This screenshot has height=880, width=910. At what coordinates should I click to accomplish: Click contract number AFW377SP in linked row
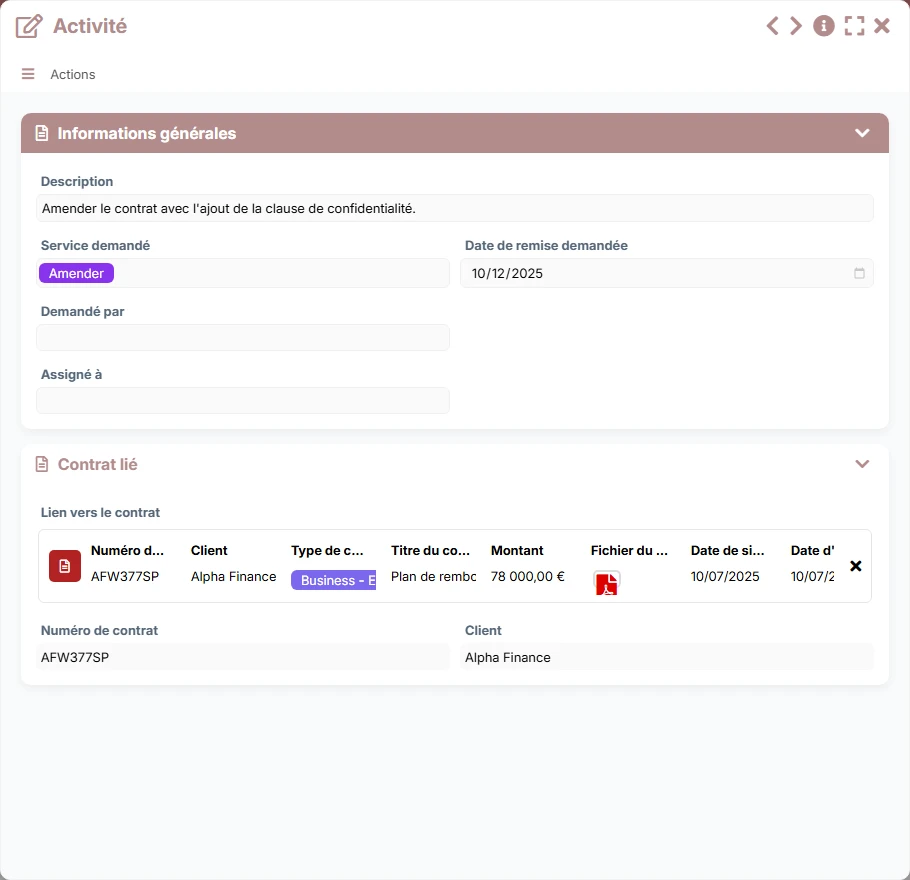[125, 576]
